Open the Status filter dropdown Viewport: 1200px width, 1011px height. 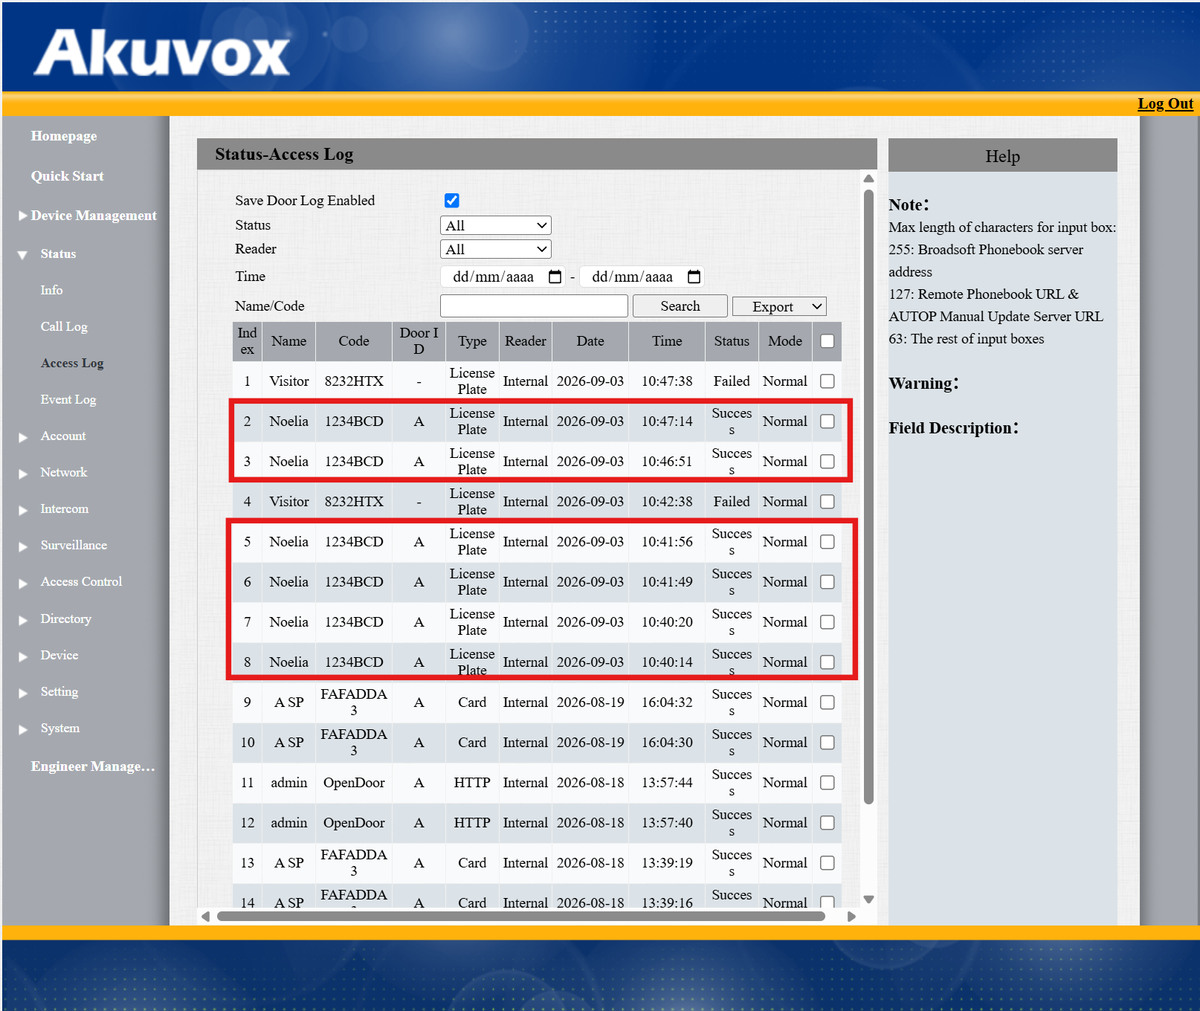click(496, 226)
